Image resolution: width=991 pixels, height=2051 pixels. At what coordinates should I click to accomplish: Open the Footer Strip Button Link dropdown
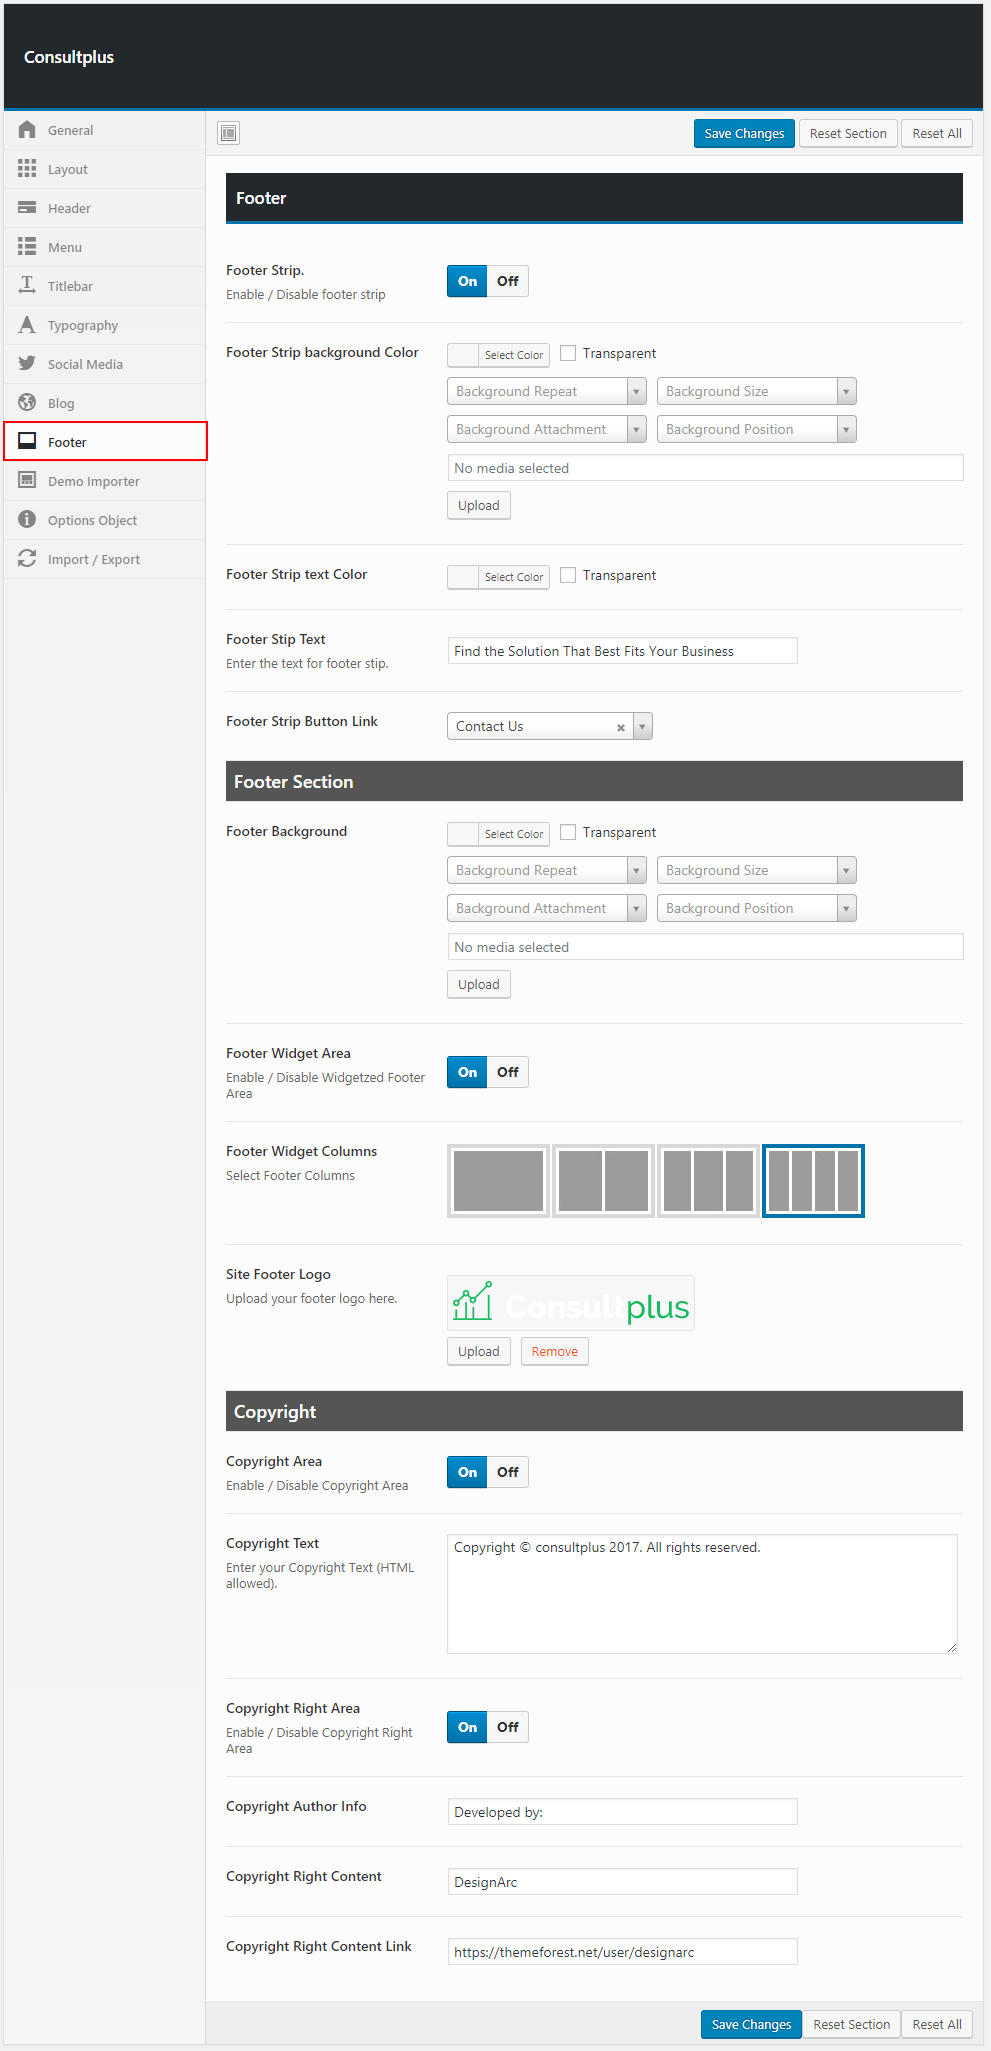point(643,726)
